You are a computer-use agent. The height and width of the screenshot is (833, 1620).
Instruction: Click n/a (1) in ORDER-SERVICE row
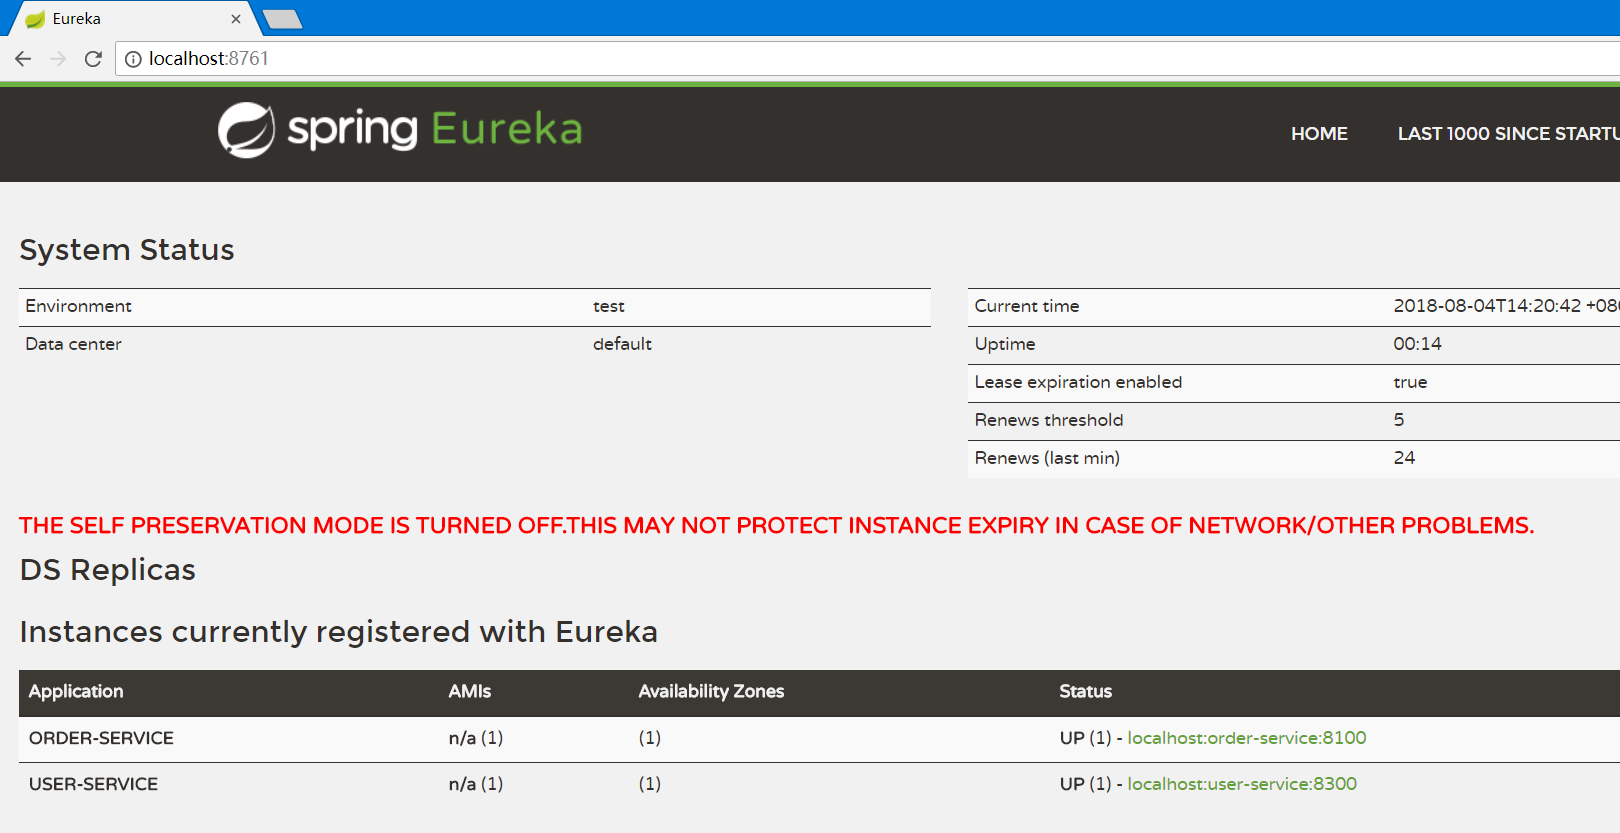tap(476, 738)
